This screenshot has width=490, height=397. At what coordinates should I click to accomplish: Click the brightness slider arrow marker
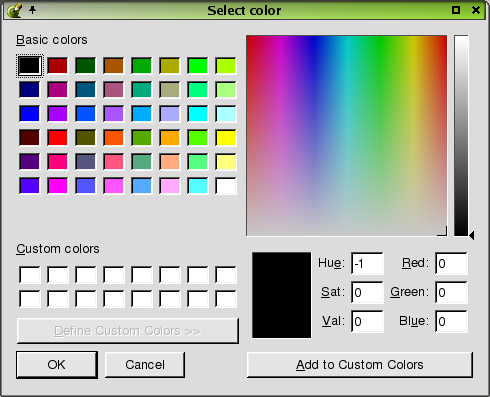coord(471,236)
